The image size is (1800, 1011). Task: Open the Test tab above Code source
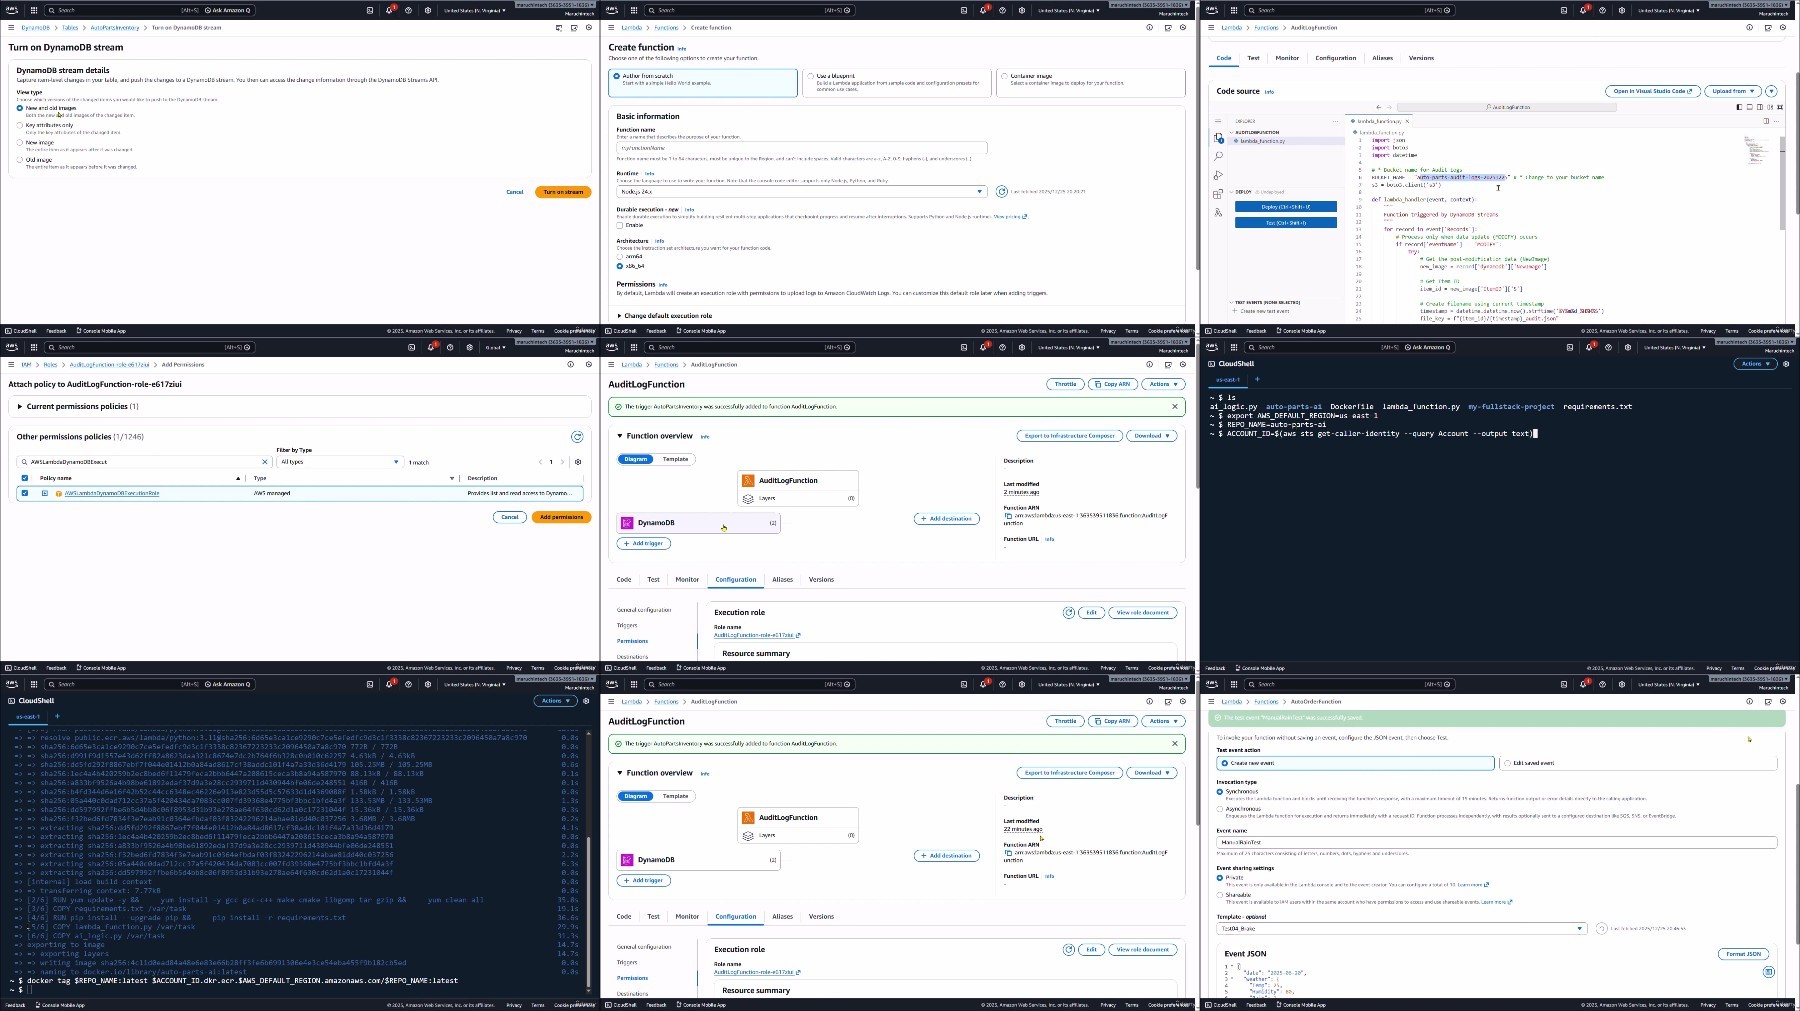tap(1253, 58)
